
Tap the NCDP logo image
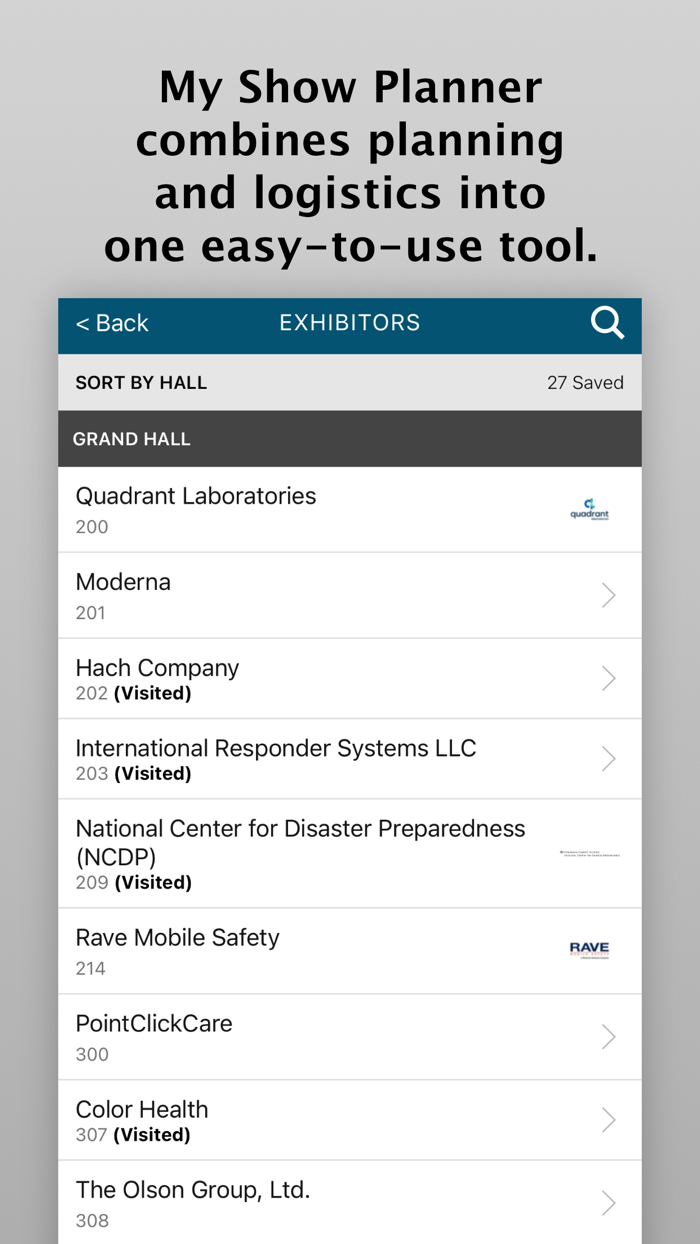click(590, 854)
